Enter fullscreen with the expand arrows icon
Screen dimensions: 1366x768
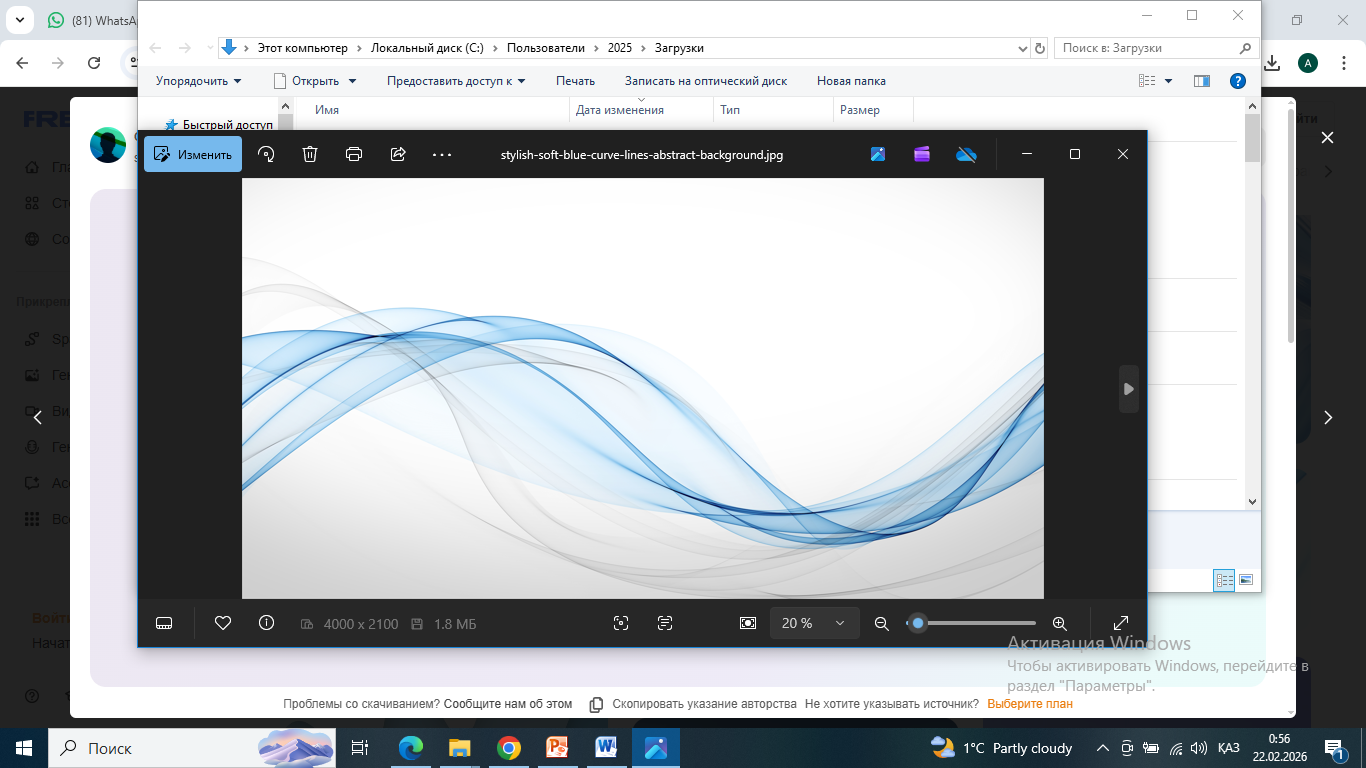[1121, 623]
